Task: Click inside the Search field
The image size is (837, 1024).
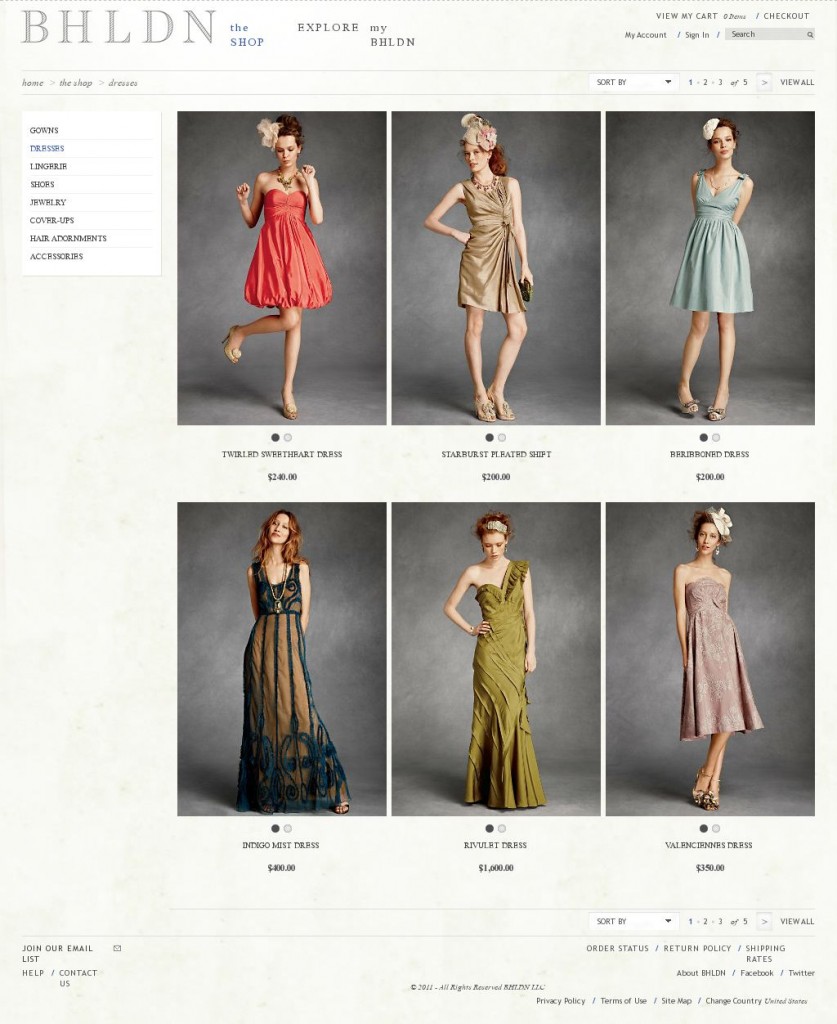Action: (765, 35)
